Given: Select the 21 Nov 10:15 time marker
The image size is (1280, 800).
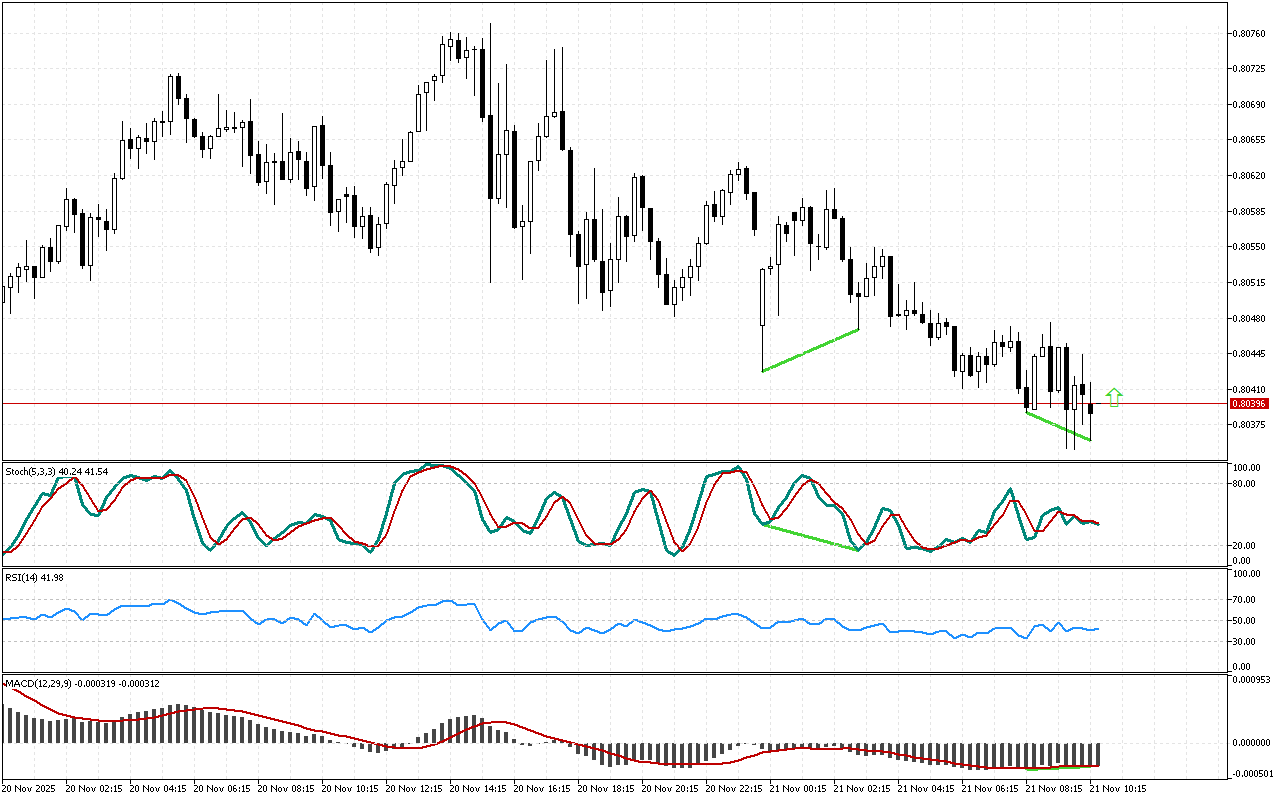Looking at the screenshot, I should coord(1119,788).
